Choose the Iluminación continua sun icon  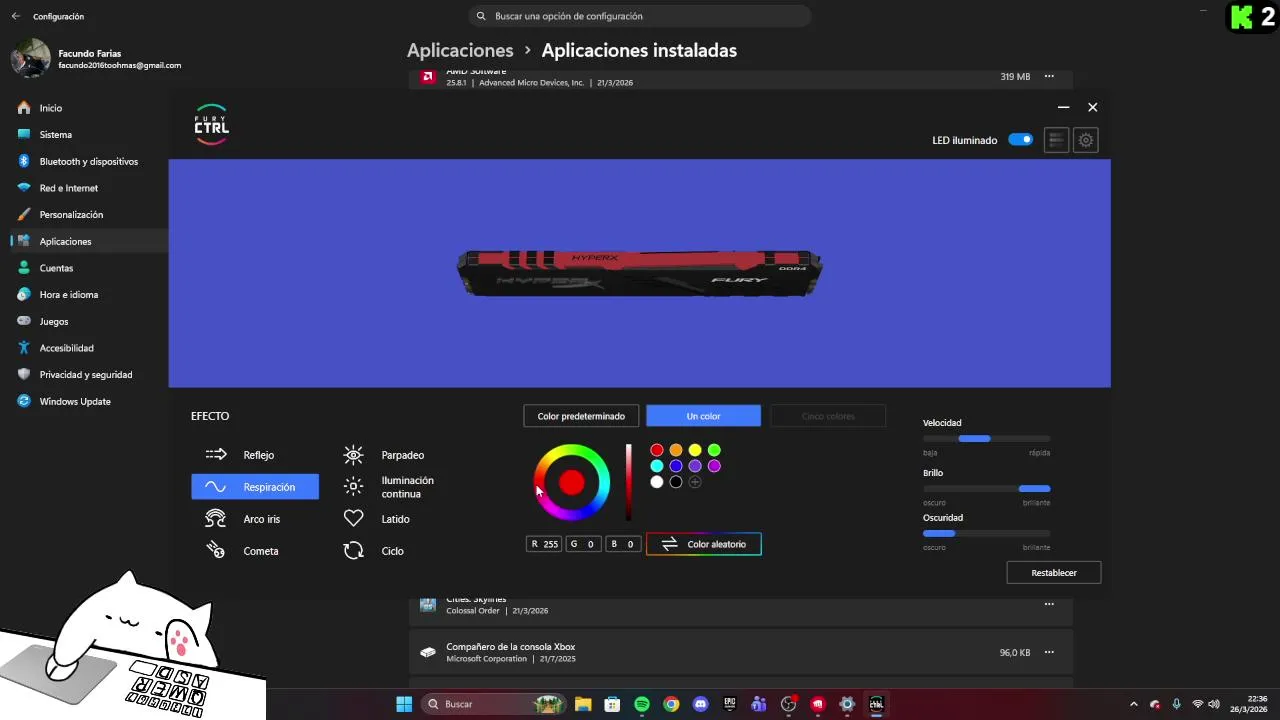pyautogui.click(x=353, y=487)
